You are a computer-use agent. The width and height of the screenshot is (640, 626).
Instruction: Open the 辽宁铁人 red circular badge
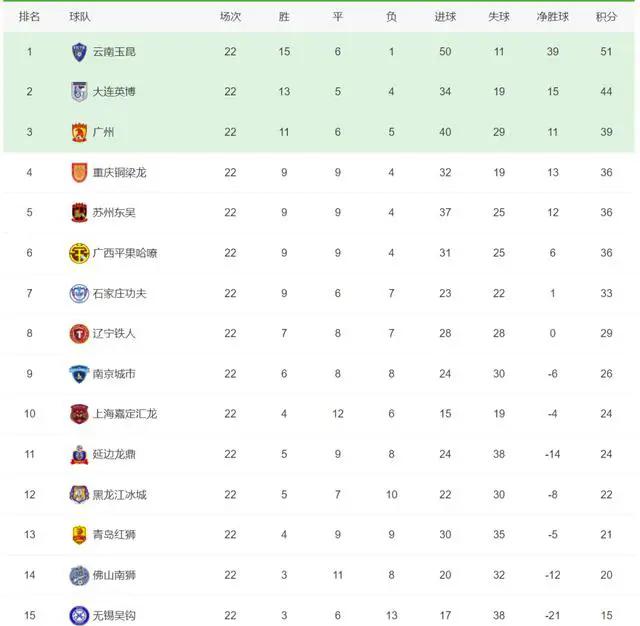point(79,334)
